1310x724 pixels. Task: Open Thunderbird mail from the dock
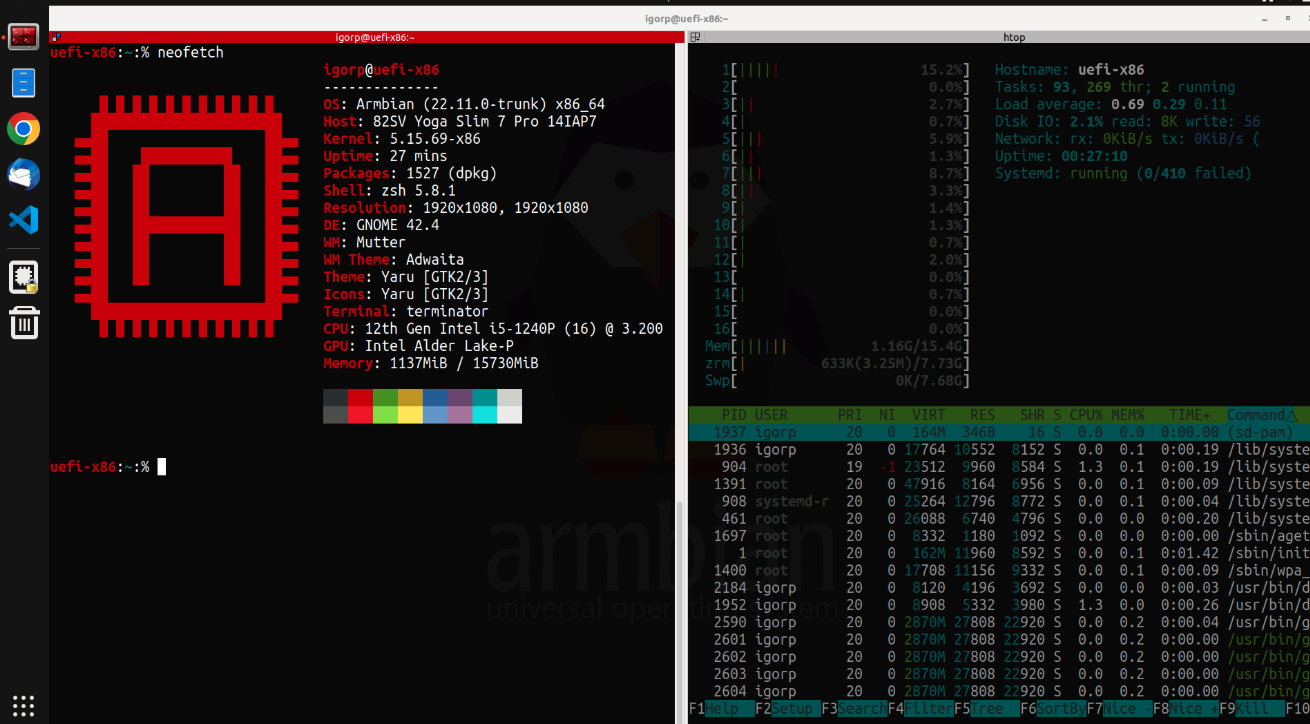[x=24, y=175]
